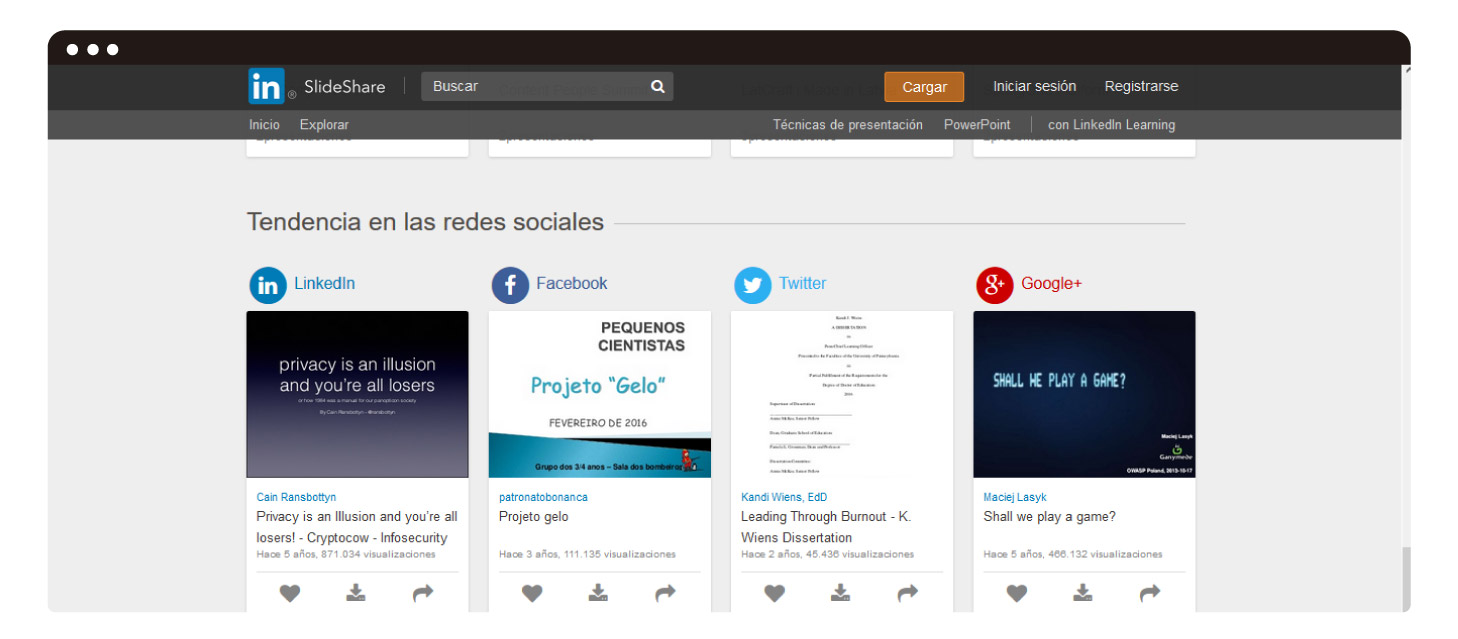
Task: Share the Leading Through Burnout dissertation
Action: pyautogui.click(x=908, y=593)
